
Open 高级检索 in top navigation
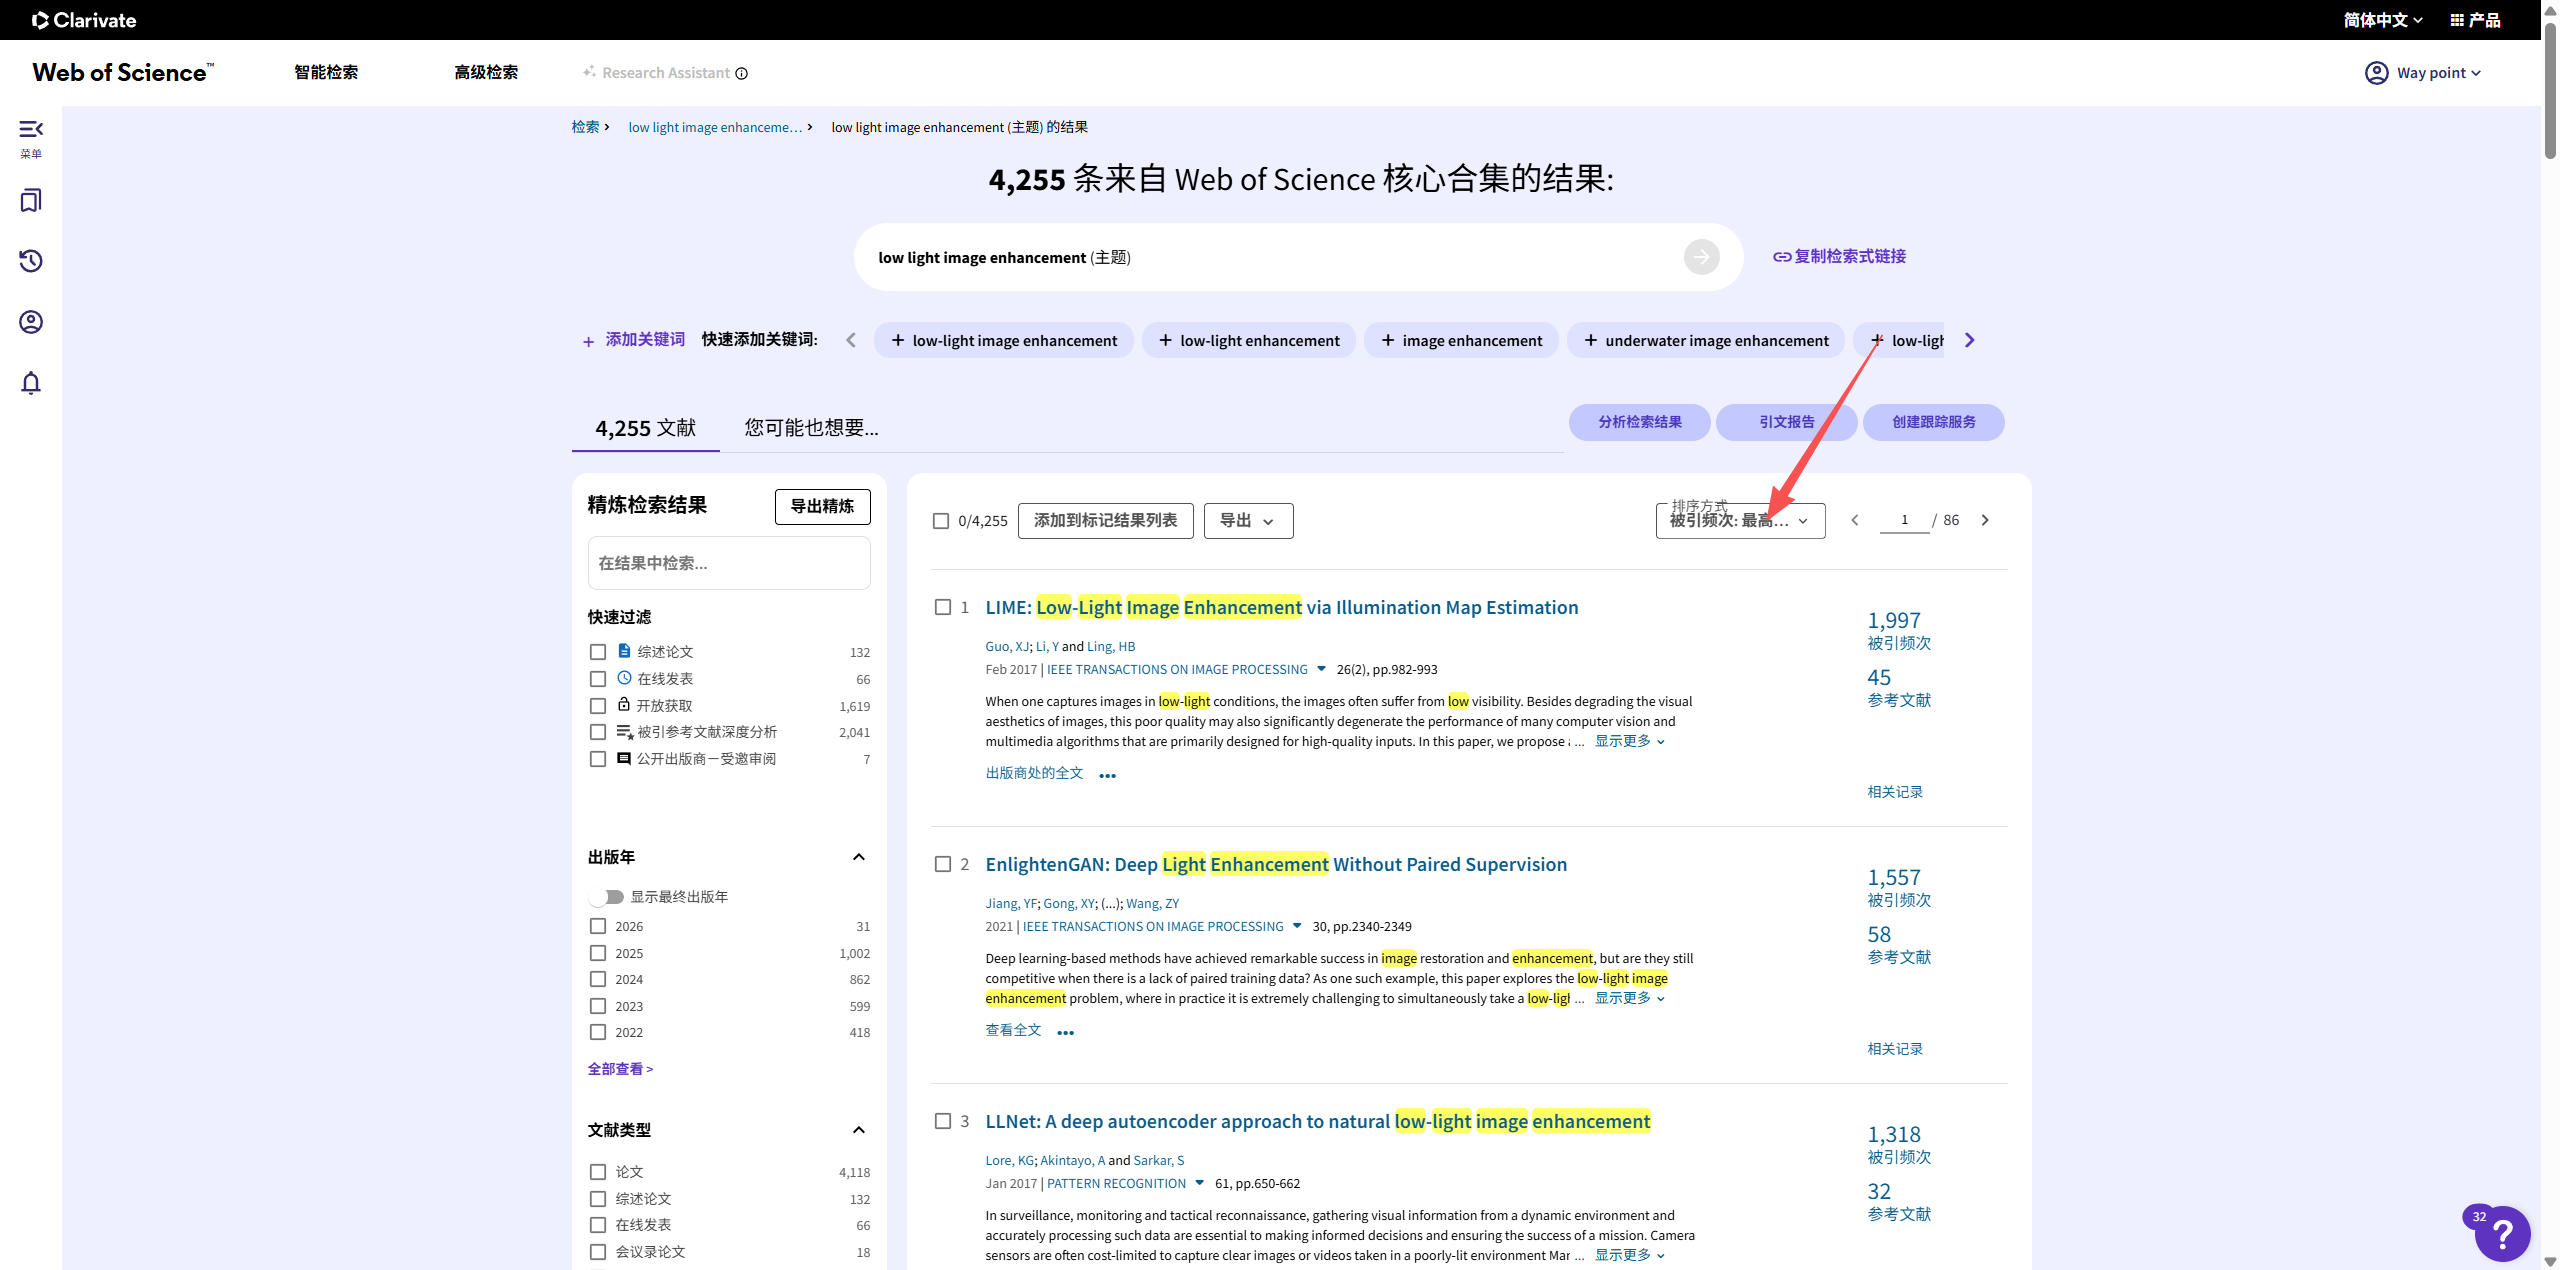pos(486,73)
